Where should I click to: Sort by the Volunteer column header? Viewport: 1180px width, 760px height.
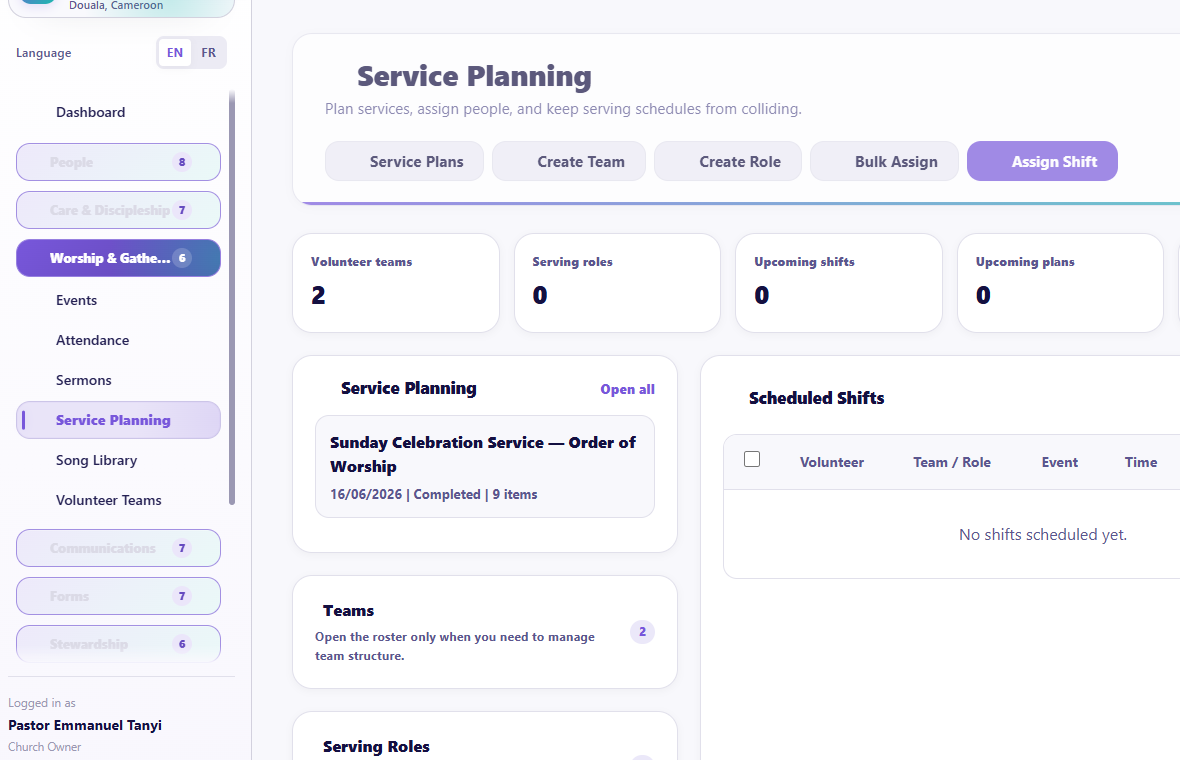pyautogui.click(x=832, y=462)
